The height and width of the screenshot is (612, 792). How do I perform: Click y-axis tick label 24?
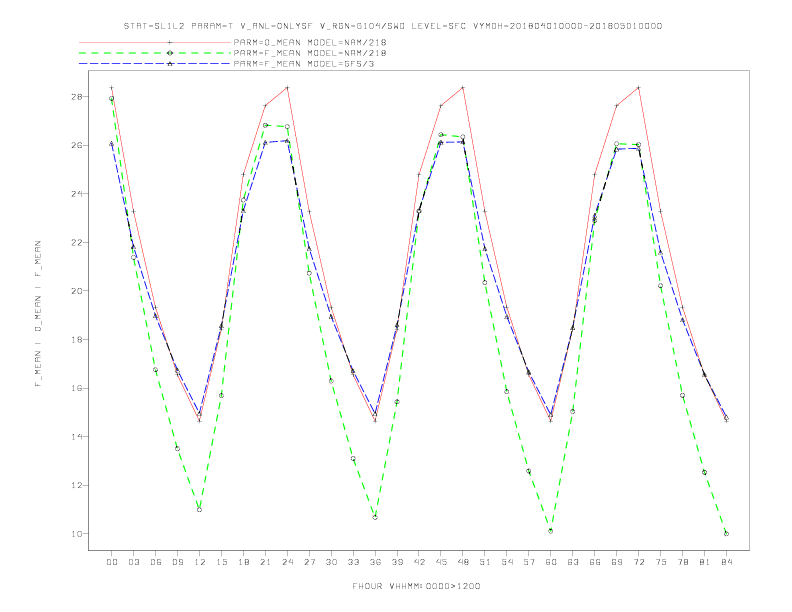click(77, 193)
